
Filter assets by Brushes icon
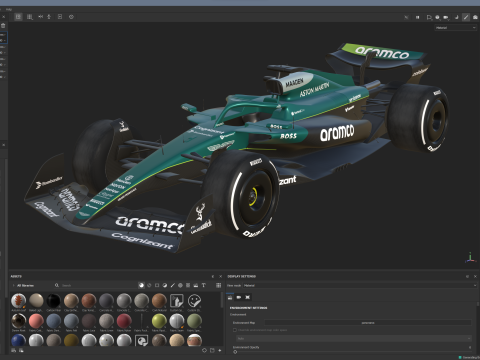[172, 285]
